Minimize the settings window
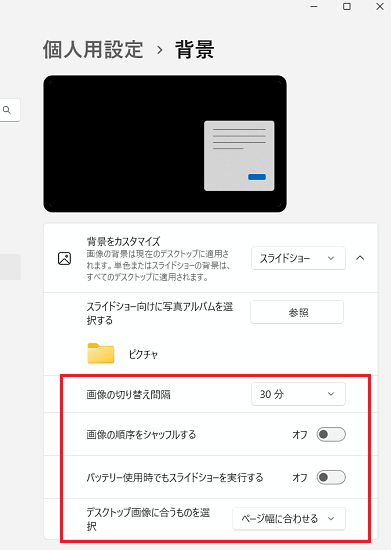The width and height of the screenshot is (391, 550). (x=314, y=6)
